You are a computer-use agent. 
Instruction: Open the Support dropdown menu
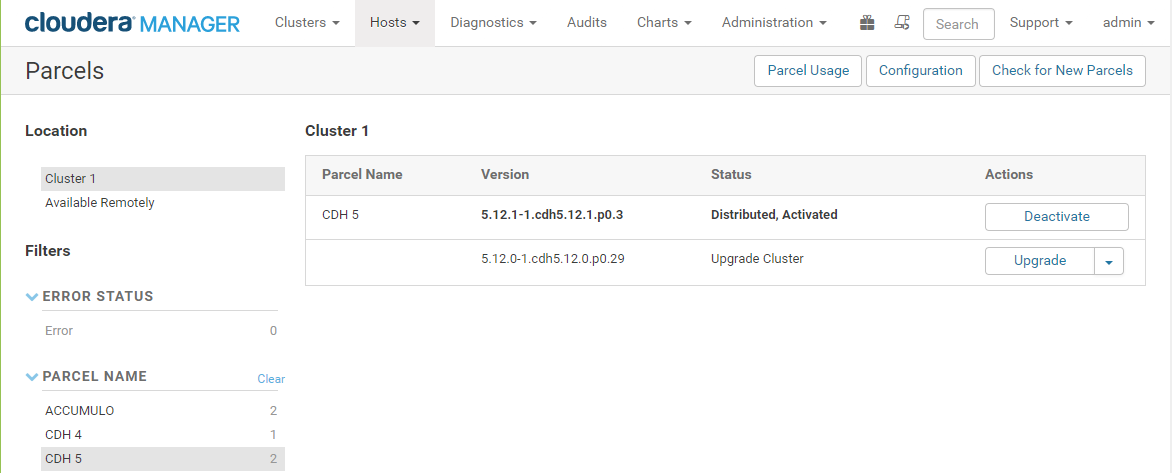coord(1041,23)
